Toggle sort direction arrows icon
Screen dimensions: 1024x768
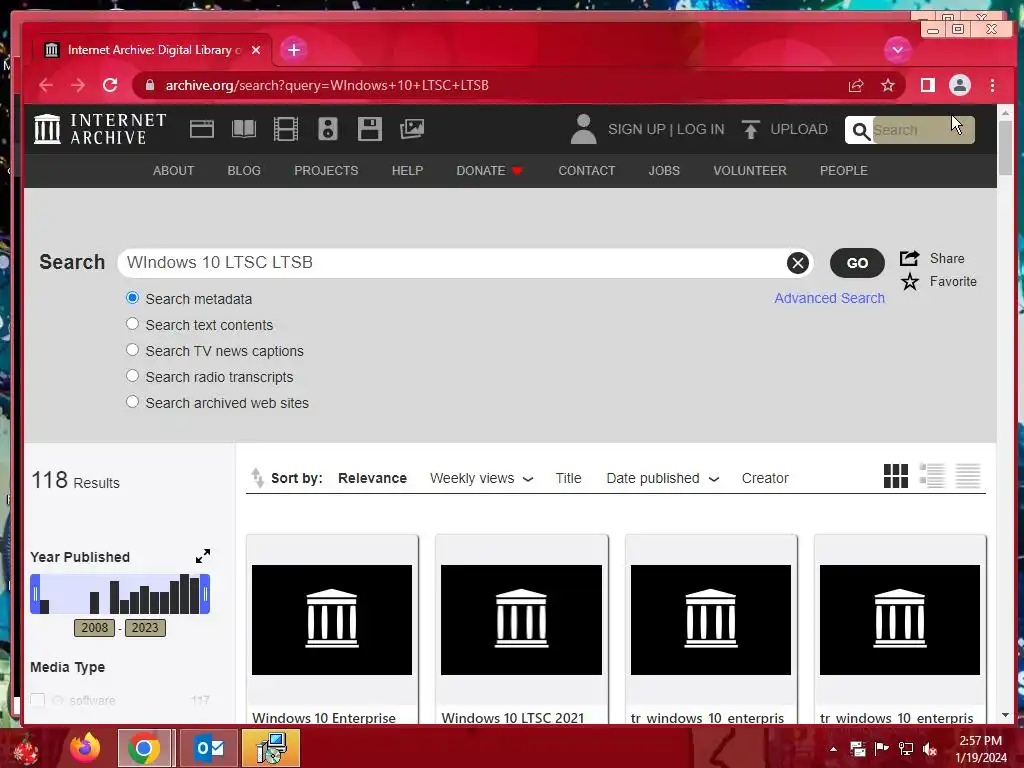(x=257, y=478)
